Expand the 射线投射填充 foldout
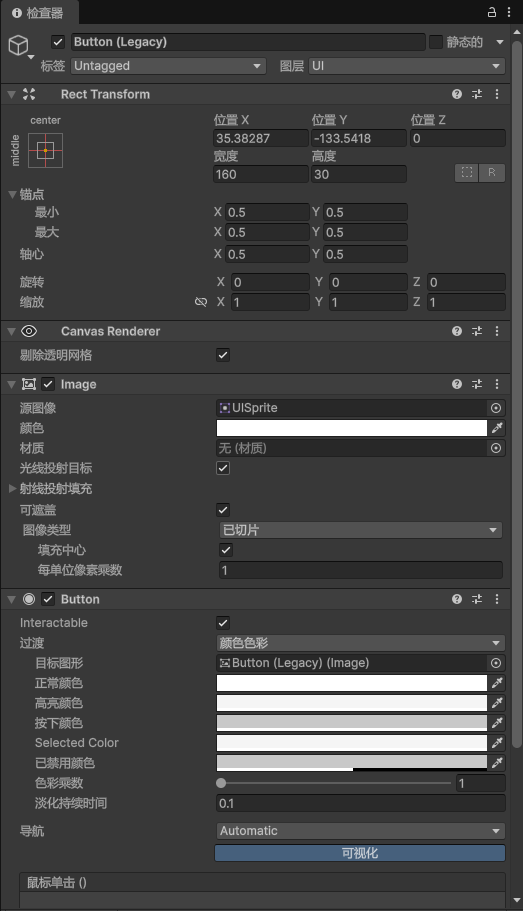This screenshot has height=911, width=523. click(x=12, y=489)
